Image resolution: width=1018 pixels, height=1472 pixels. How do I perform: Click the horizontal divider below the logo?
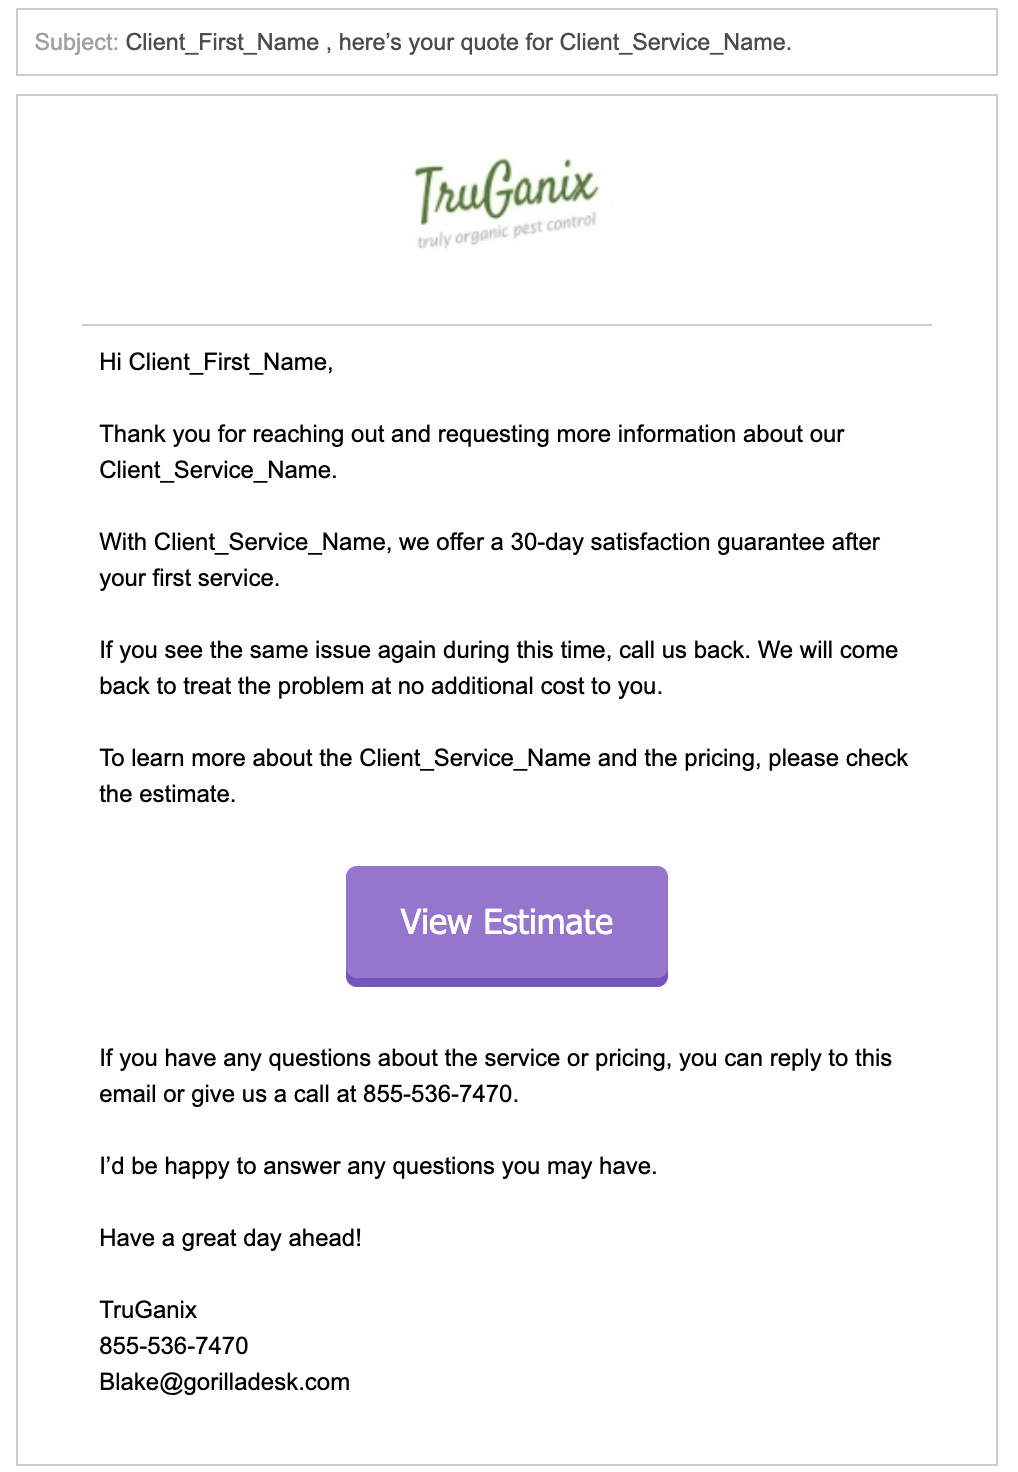point(507,325)
